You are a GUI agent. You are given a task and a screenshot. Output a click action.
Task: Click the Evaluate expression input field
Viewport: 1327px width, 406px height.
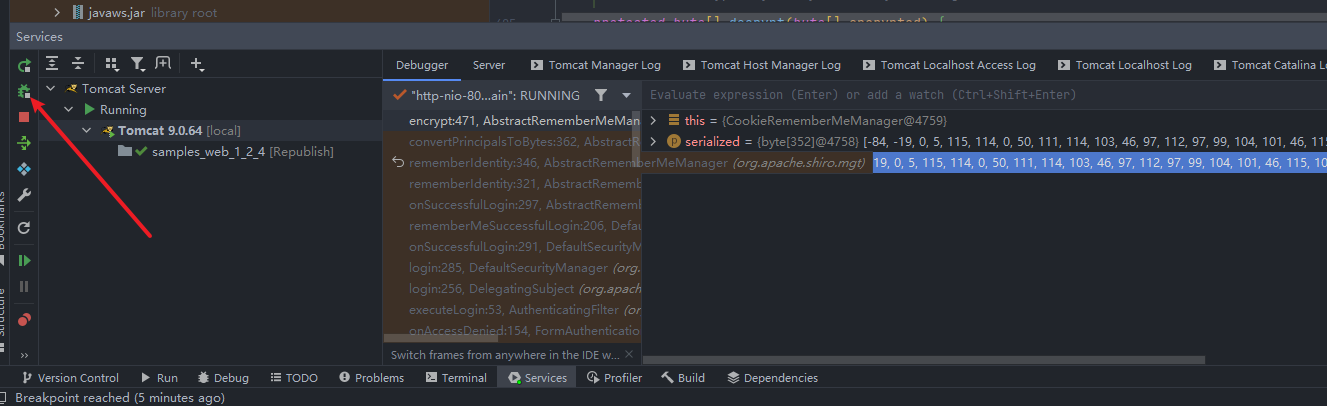click(x=984, y=95)
